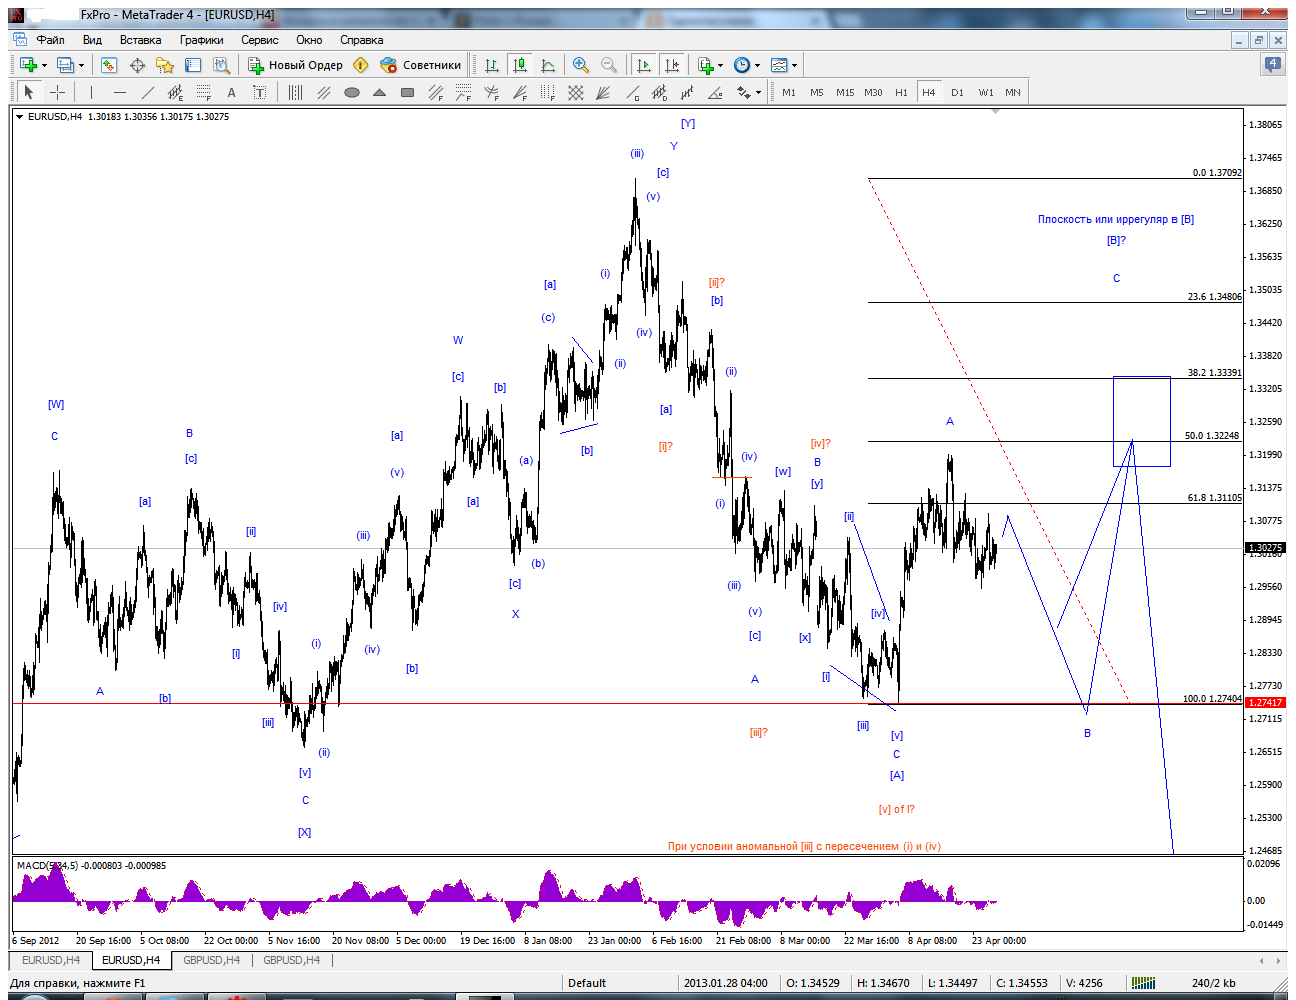Switch timeframe to D1
This screenshot has height=1000, width=1296.
(x=957, y=92)
